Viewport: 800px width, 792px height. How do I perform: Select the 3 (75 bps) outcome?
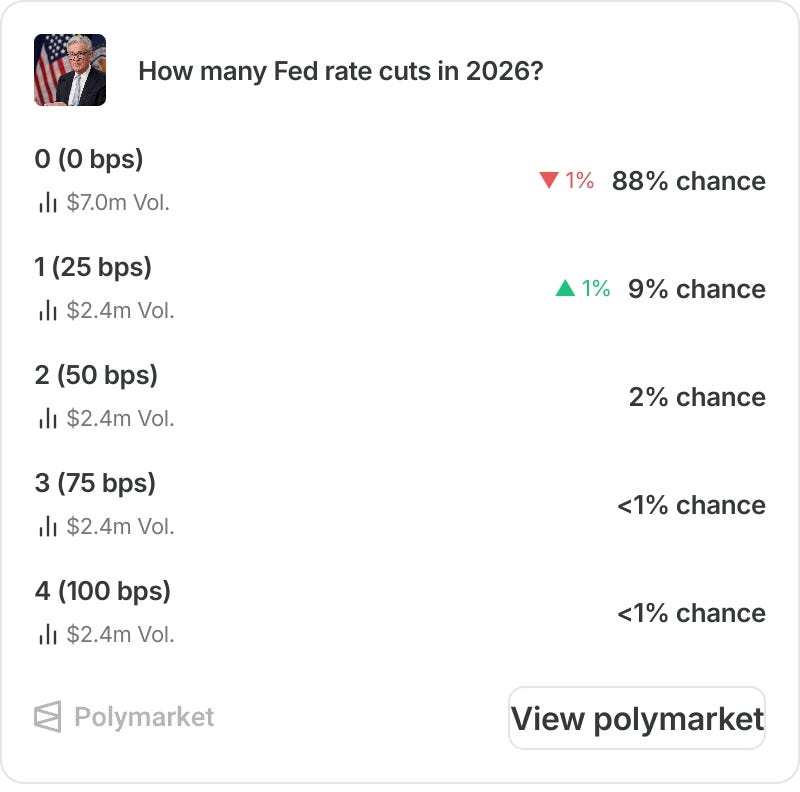[x=95, y=483]
